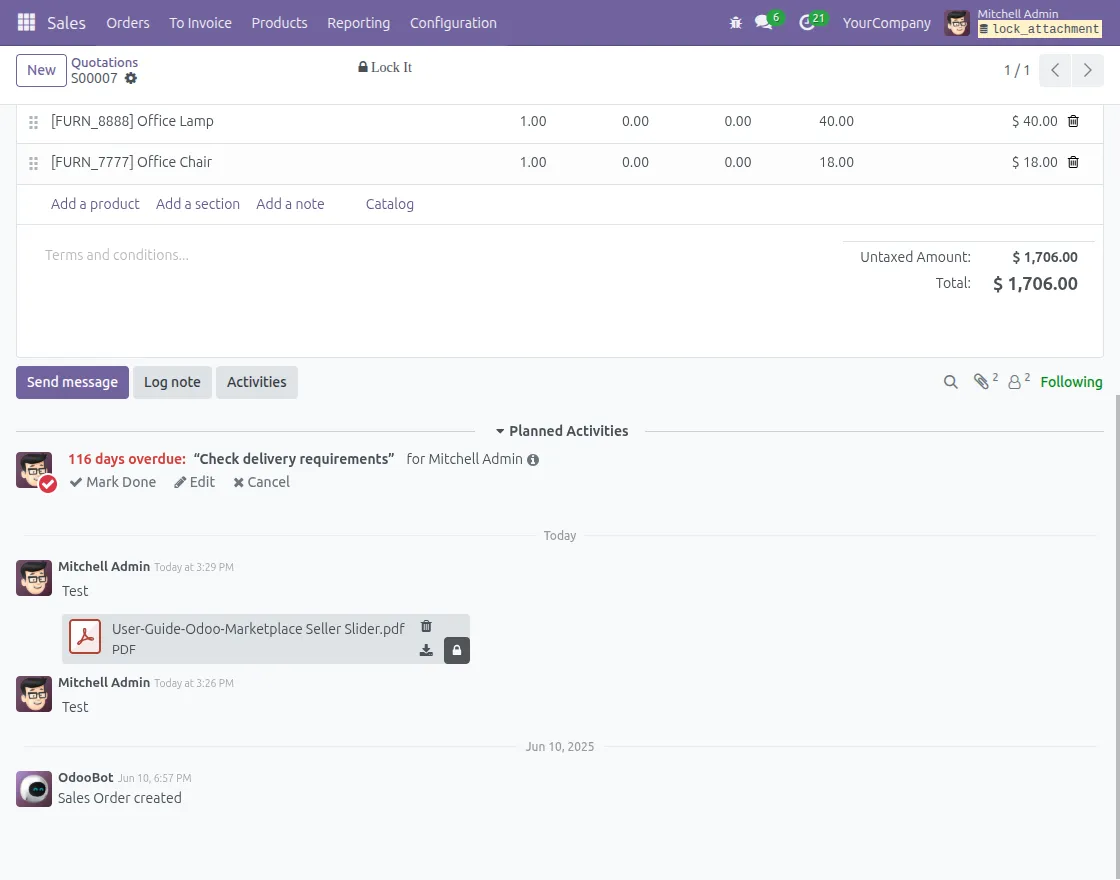Click the Terms and conditions field
Viewport: 1120px width, 880px height.
click(117, 255)
